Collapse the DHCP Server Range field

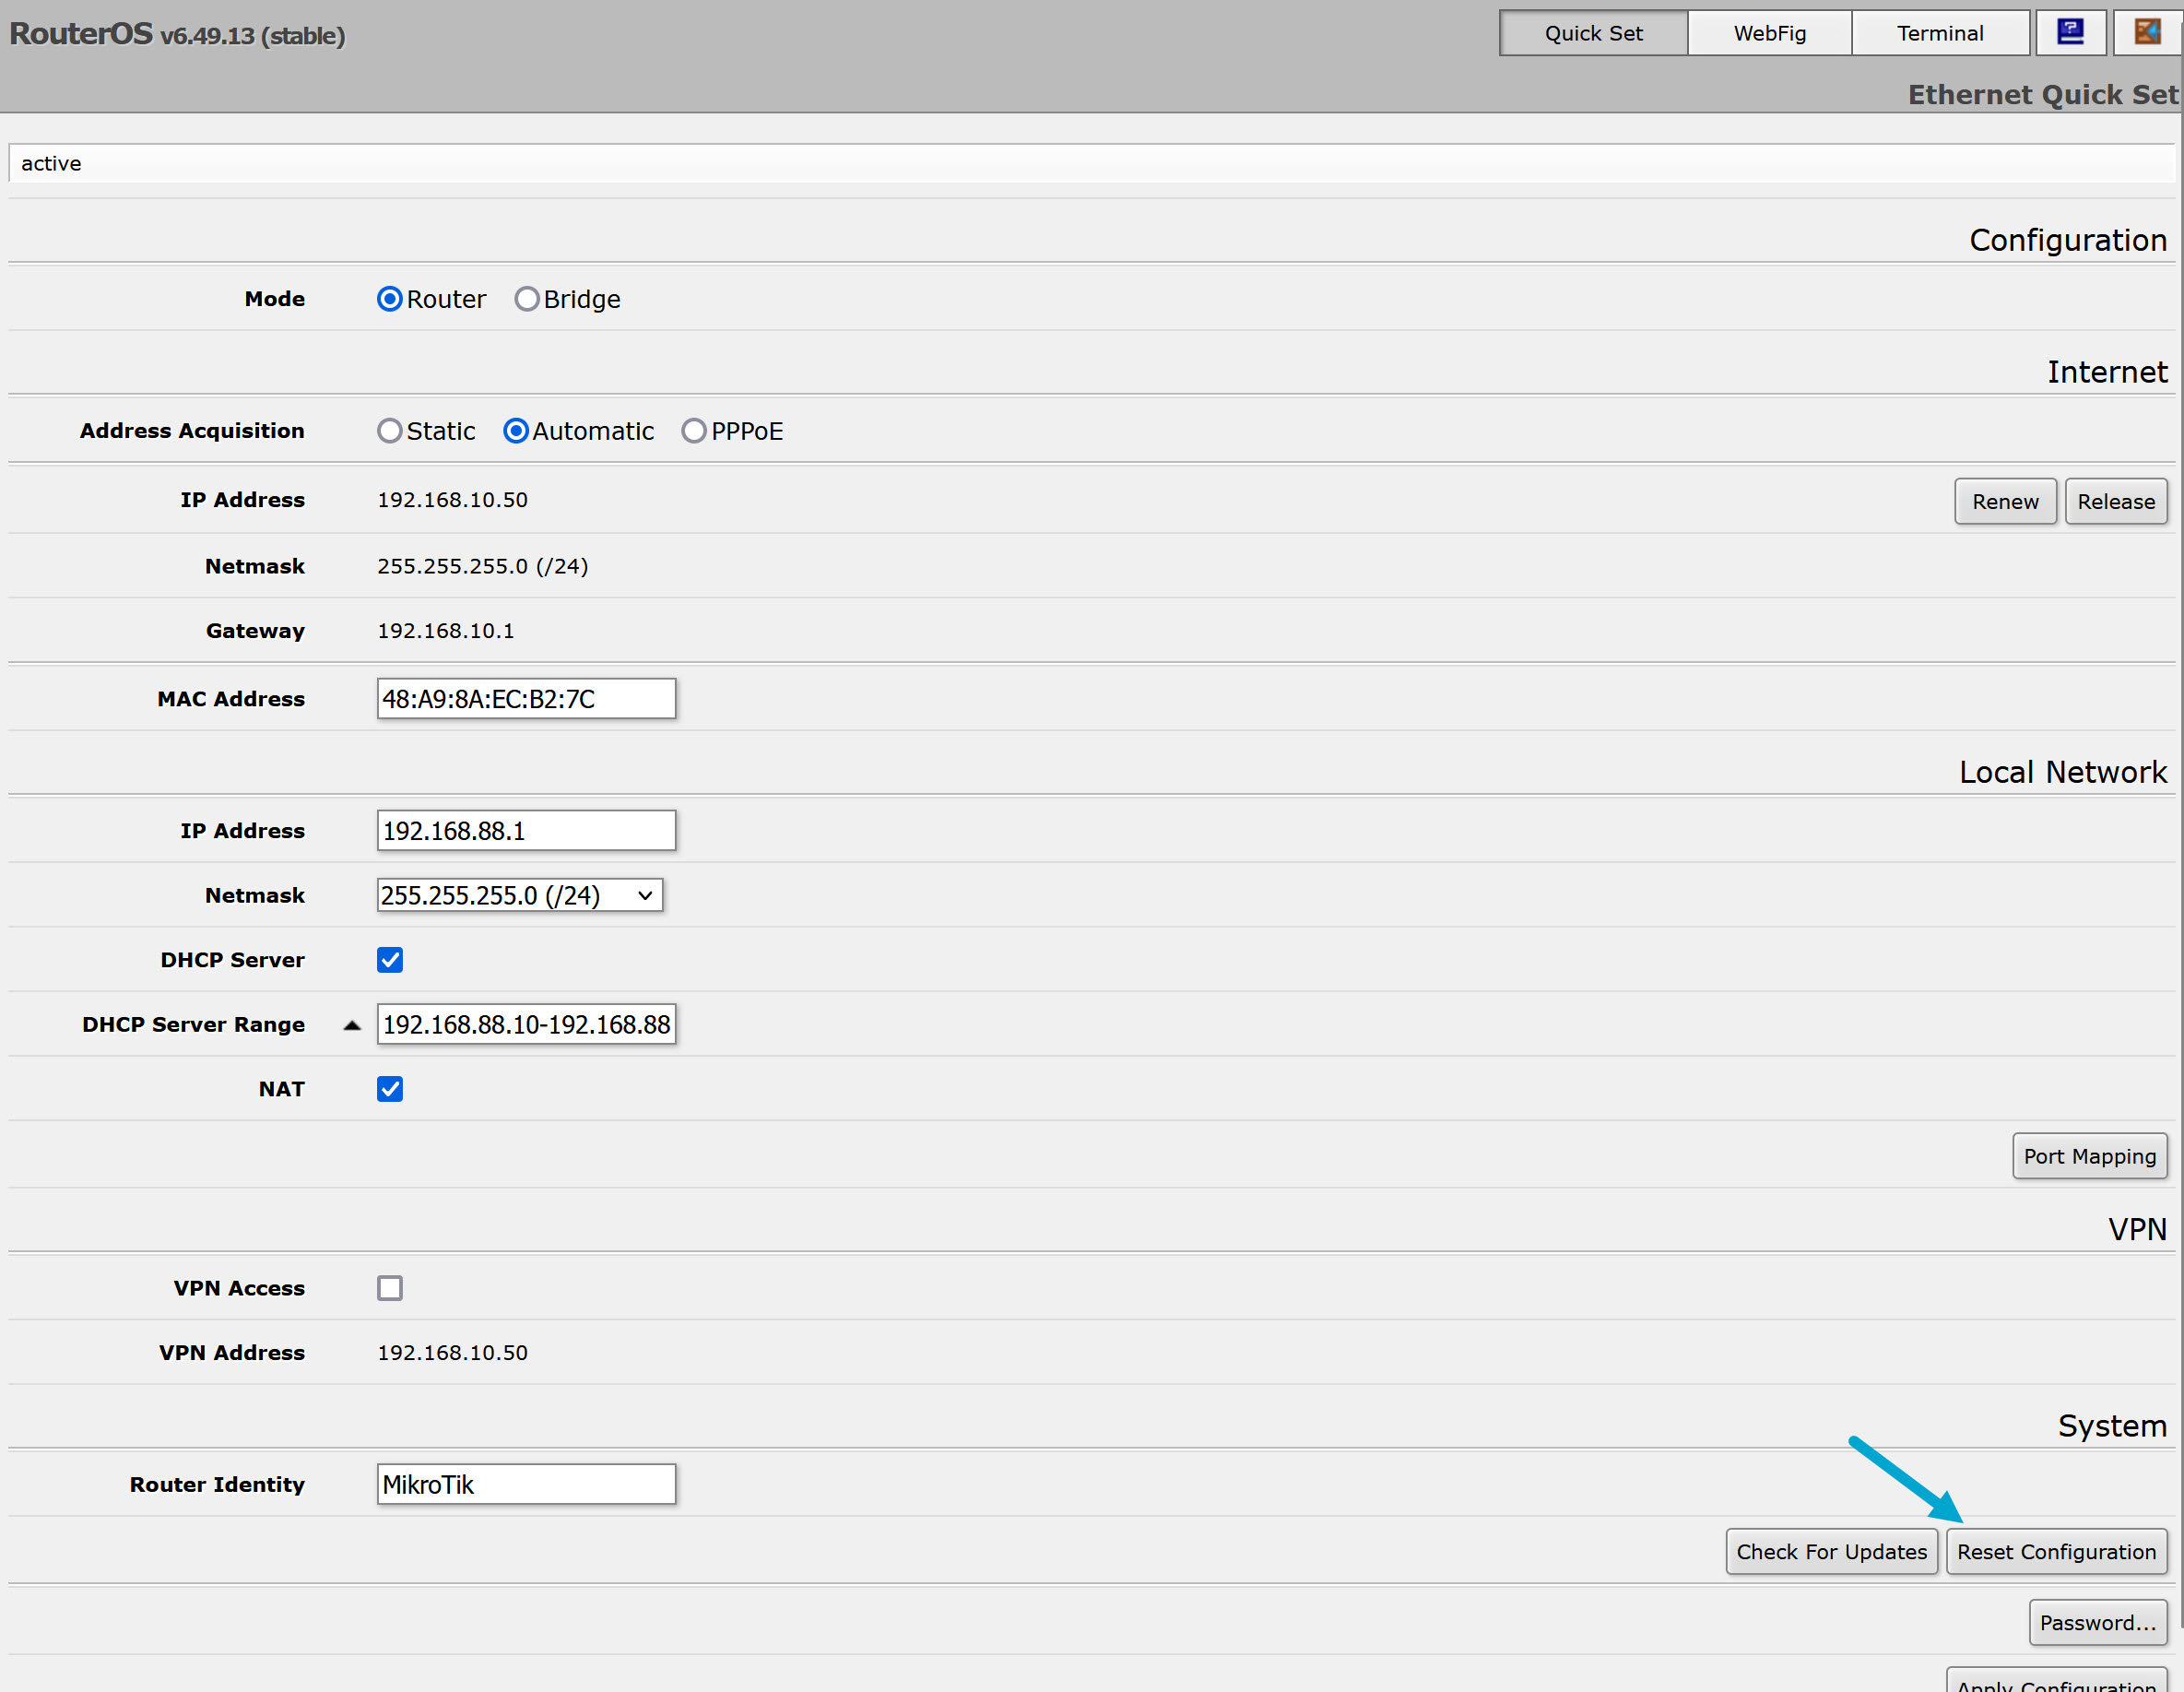point(352,1024)
